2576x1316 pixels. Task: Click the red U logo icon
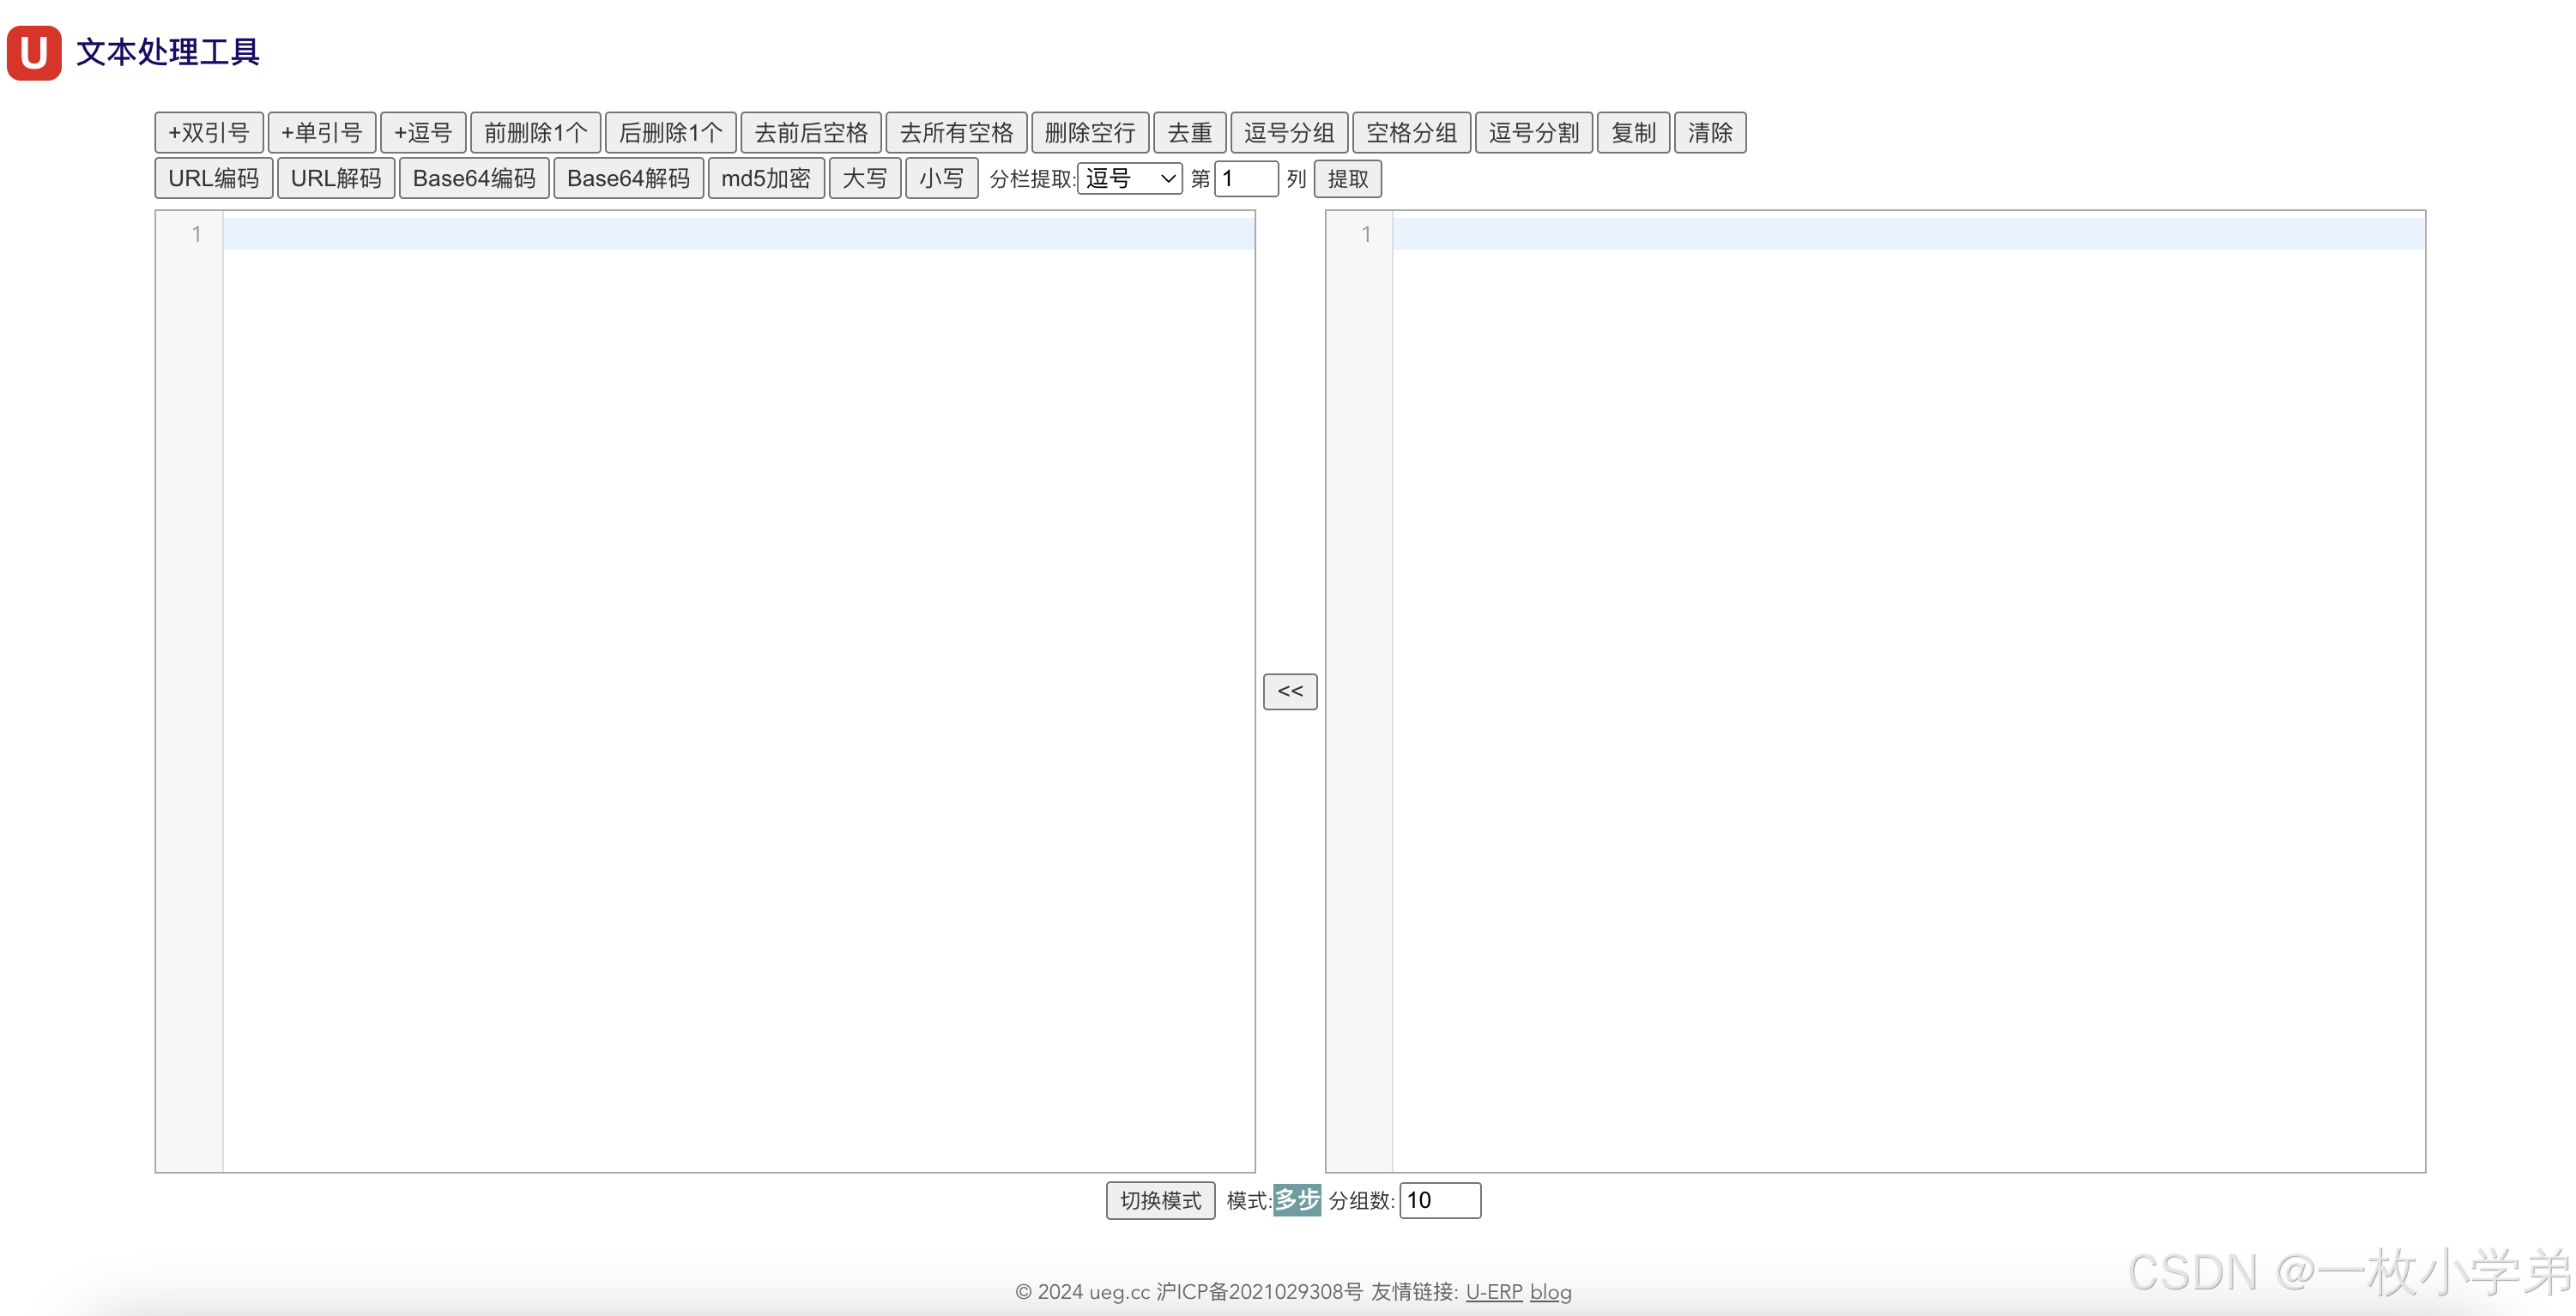[x=34, y=52]
